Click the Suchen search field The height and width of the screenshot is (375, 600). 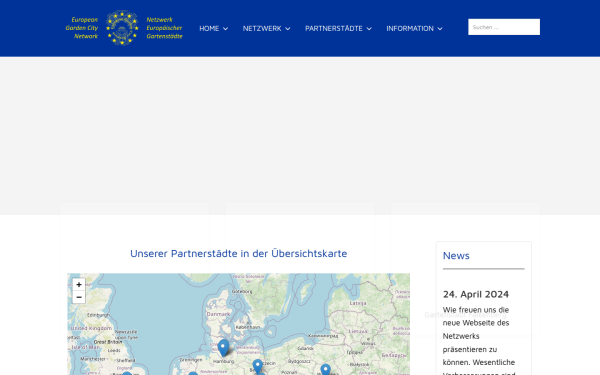504,27
